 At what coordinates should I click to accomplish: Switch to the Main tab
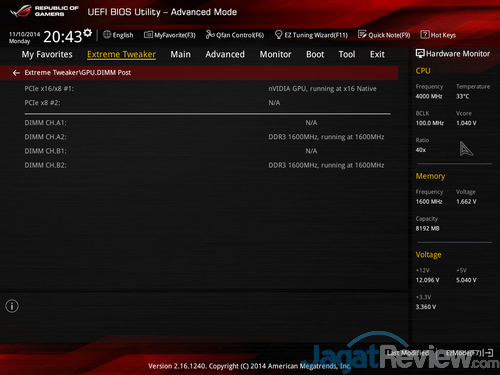pos(180,54)
